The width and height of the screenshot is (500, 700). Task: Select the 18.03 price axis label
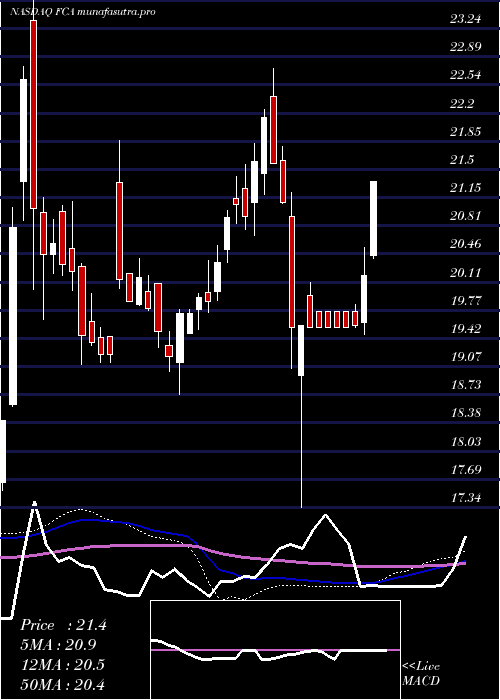(x=466, y=442)
